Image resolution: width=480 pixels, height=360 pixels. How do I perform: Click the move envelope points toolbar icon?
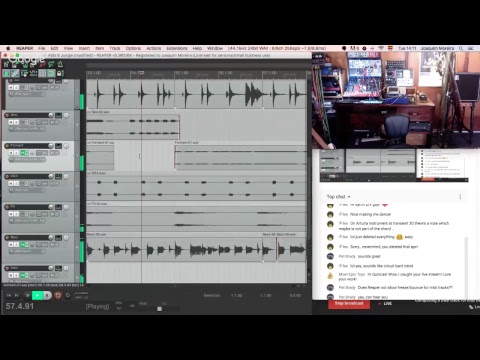(33, 73)
